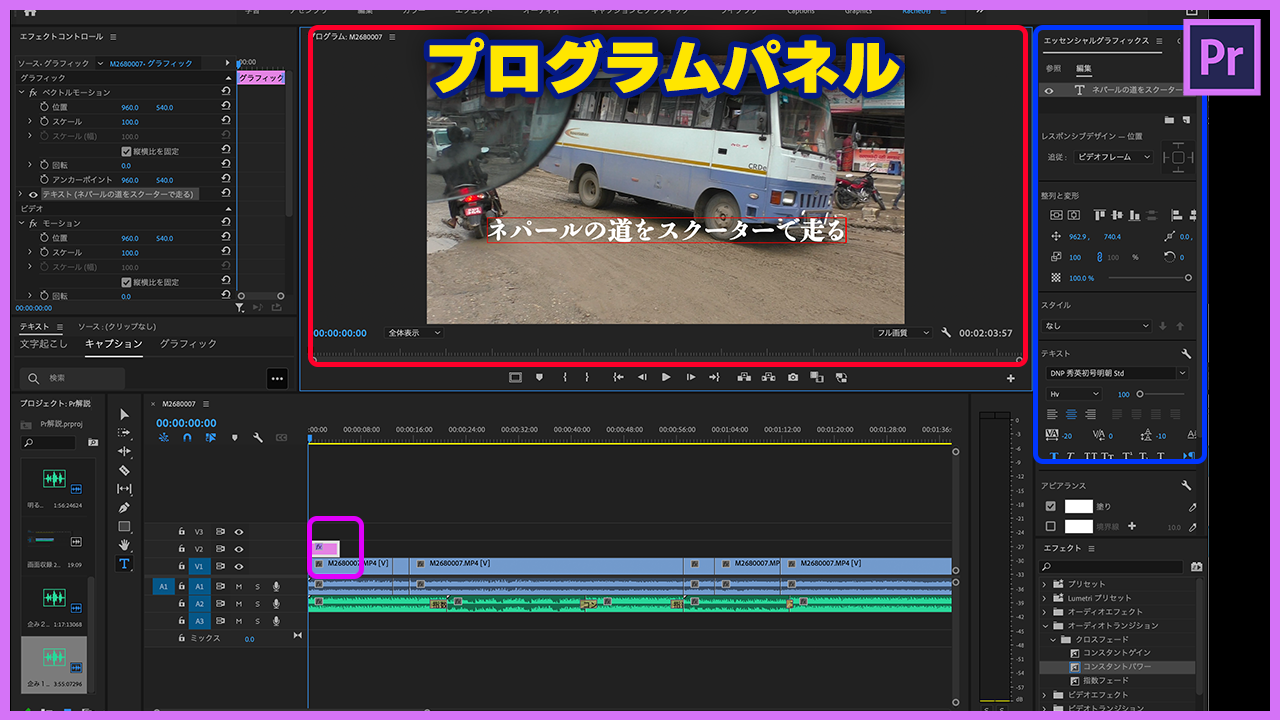Image resolution: width=1280 pixels, height=720 pixels.
Task: Open the 編集 tab in Essential Graphics
Action: (1084, 68)
